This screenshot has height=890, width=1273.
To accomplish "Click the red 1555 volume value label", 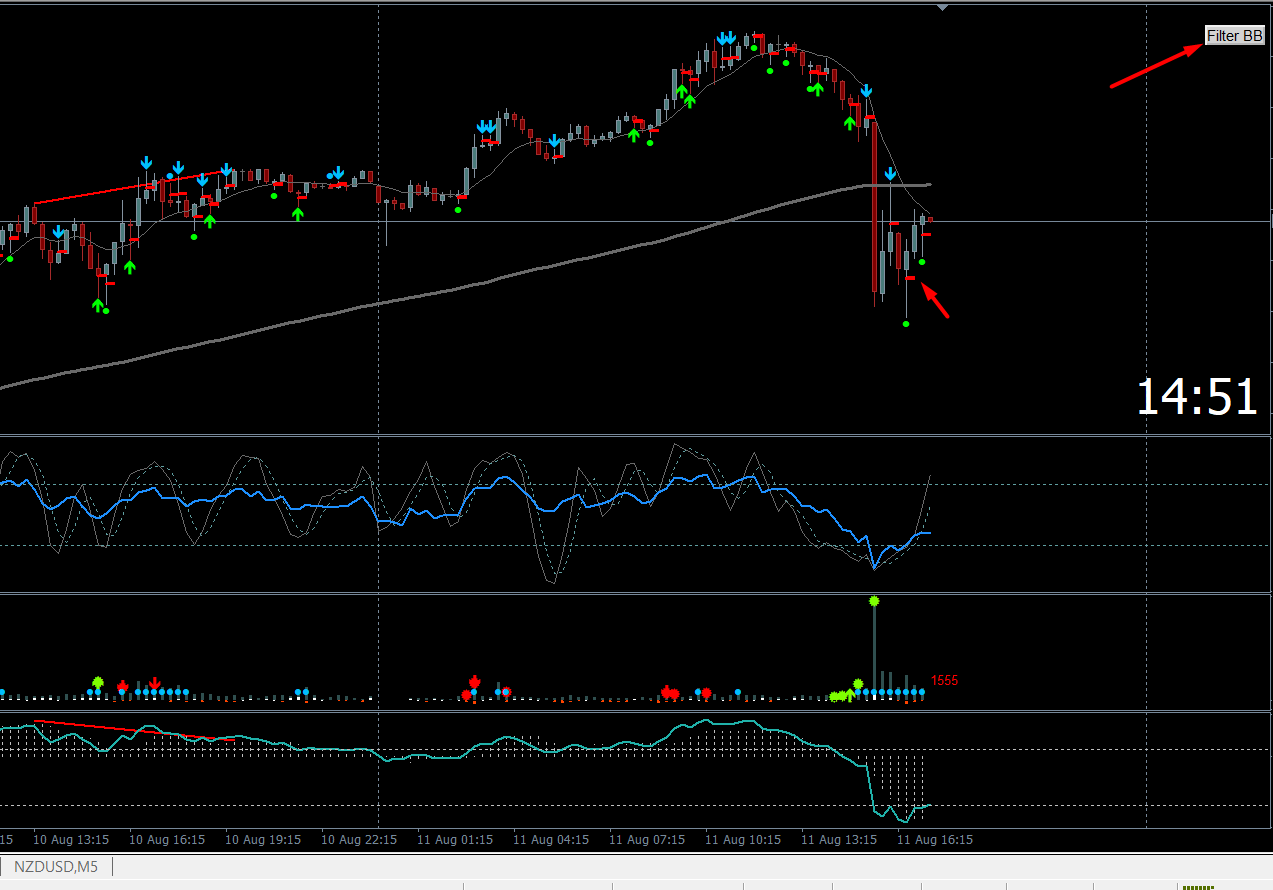I will 944,681.
